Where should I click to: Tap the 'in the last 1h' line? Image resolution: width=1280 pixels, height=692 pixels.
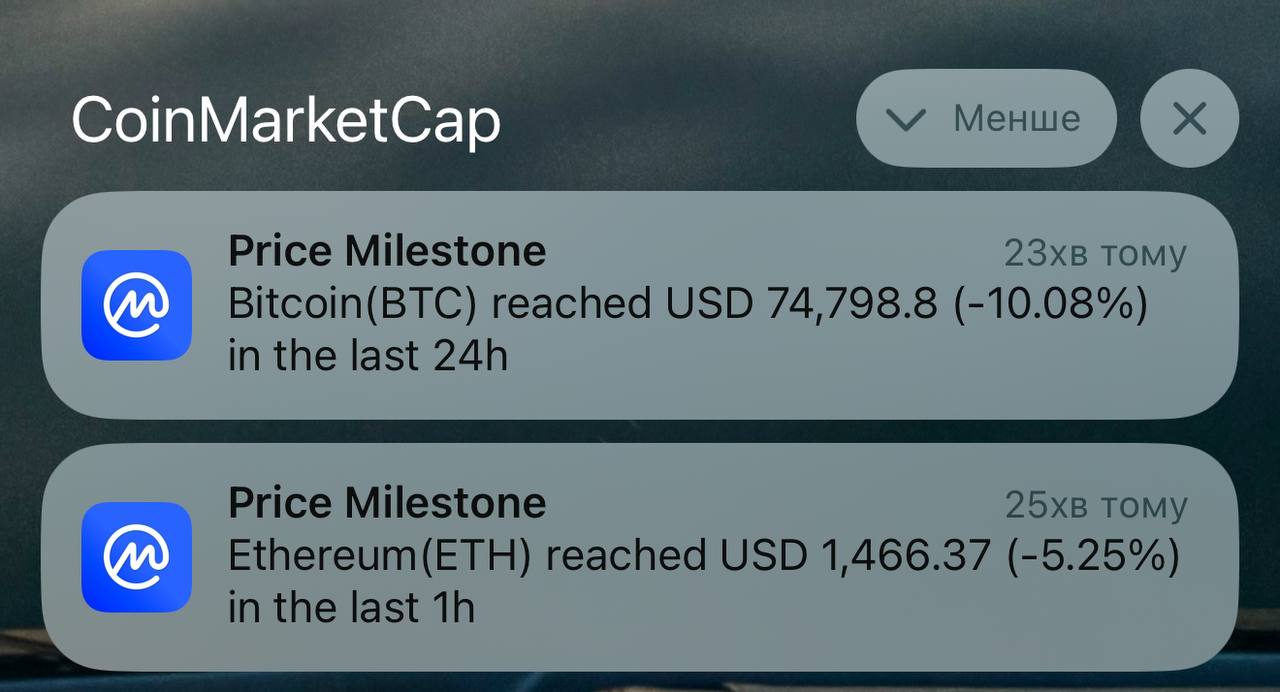351,608
